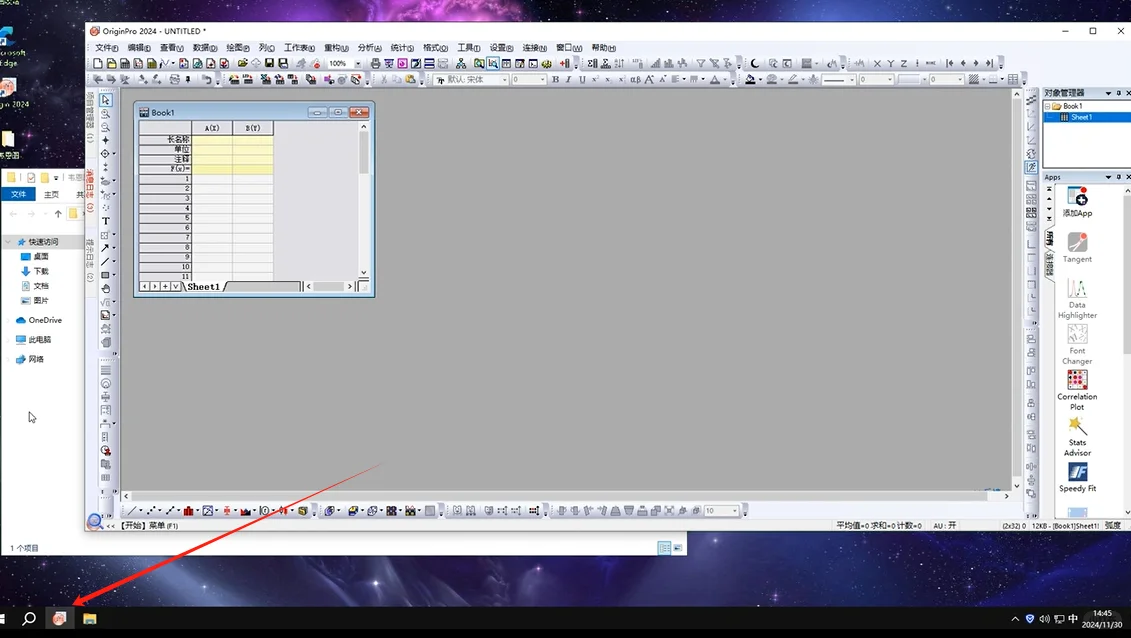Launch the Data Highlighter app
This screenshot has width=1131, height=638.
1077,298
